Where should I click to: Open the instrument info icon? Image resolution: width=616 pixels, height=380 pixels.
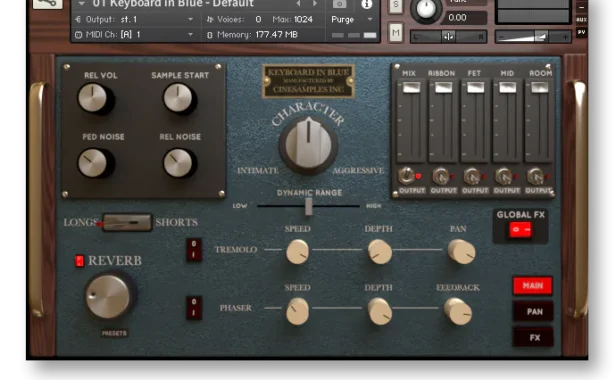point(366,4)
